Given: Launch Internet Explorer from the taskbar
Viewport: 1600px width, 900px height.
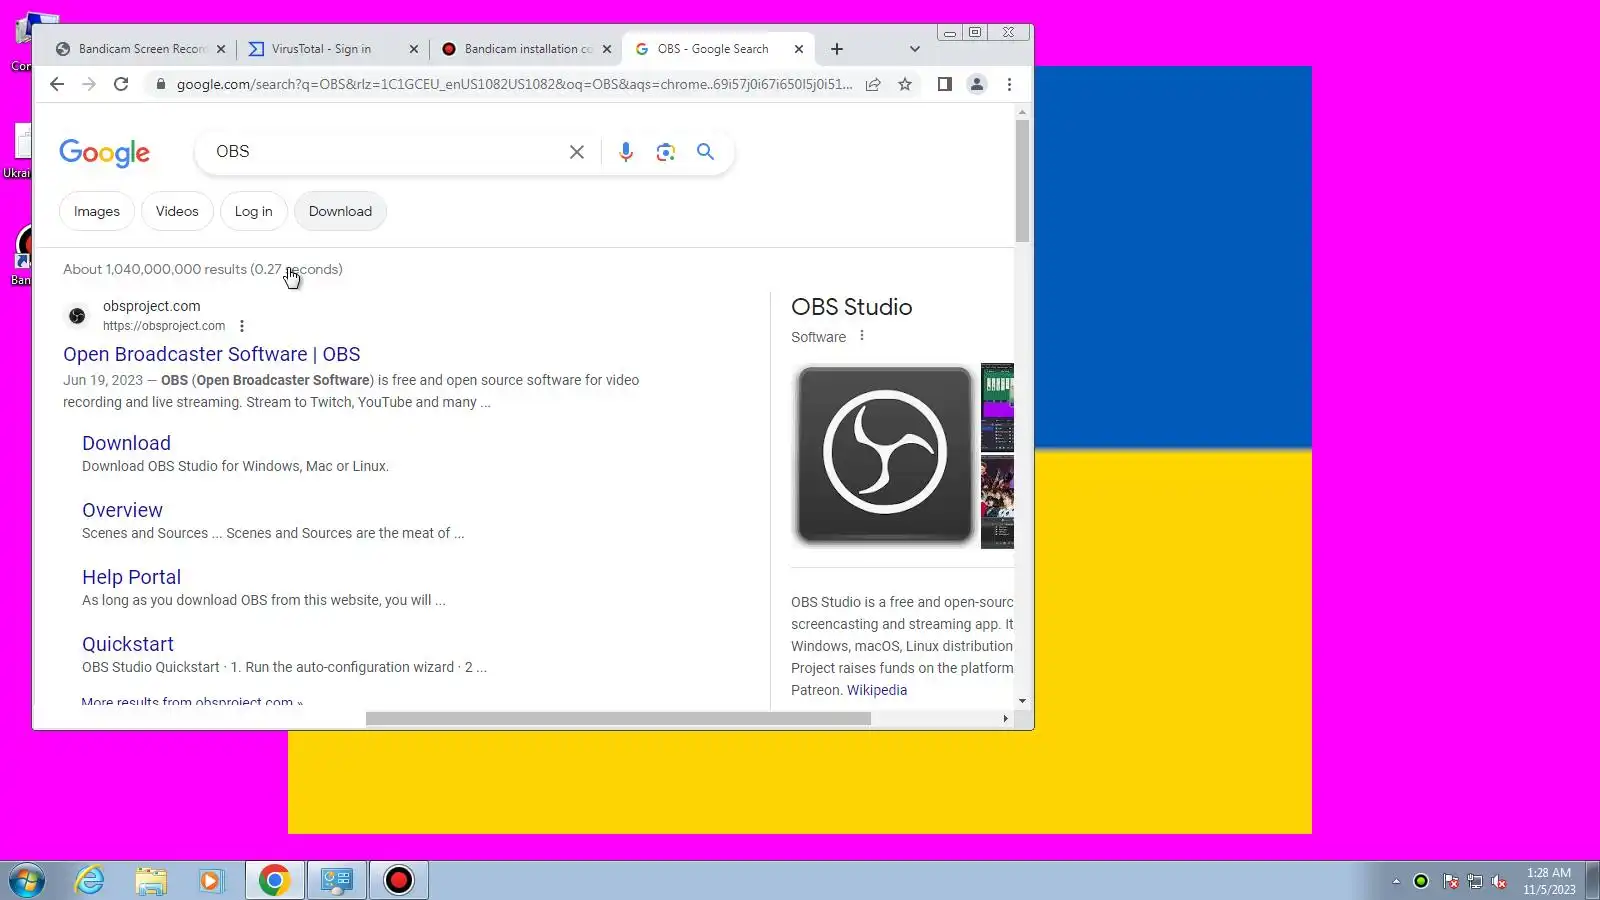Looking at the screenshot, I should coord(90,880).
